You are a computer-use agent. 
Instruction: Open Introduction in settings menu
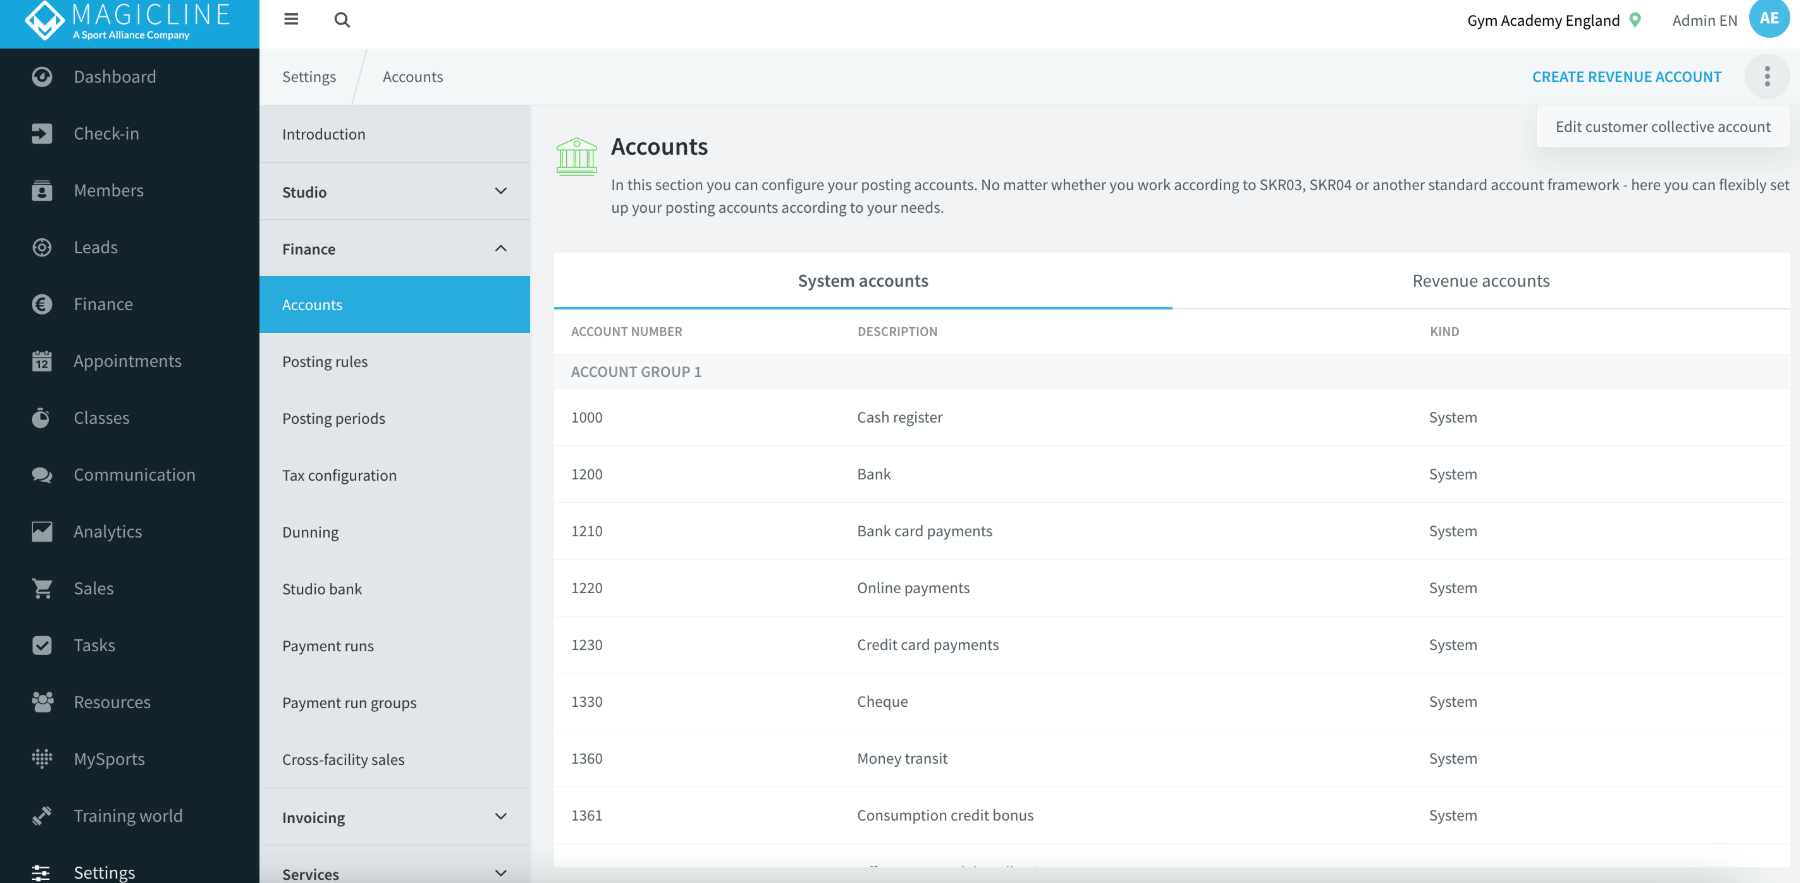click(395, 134)
